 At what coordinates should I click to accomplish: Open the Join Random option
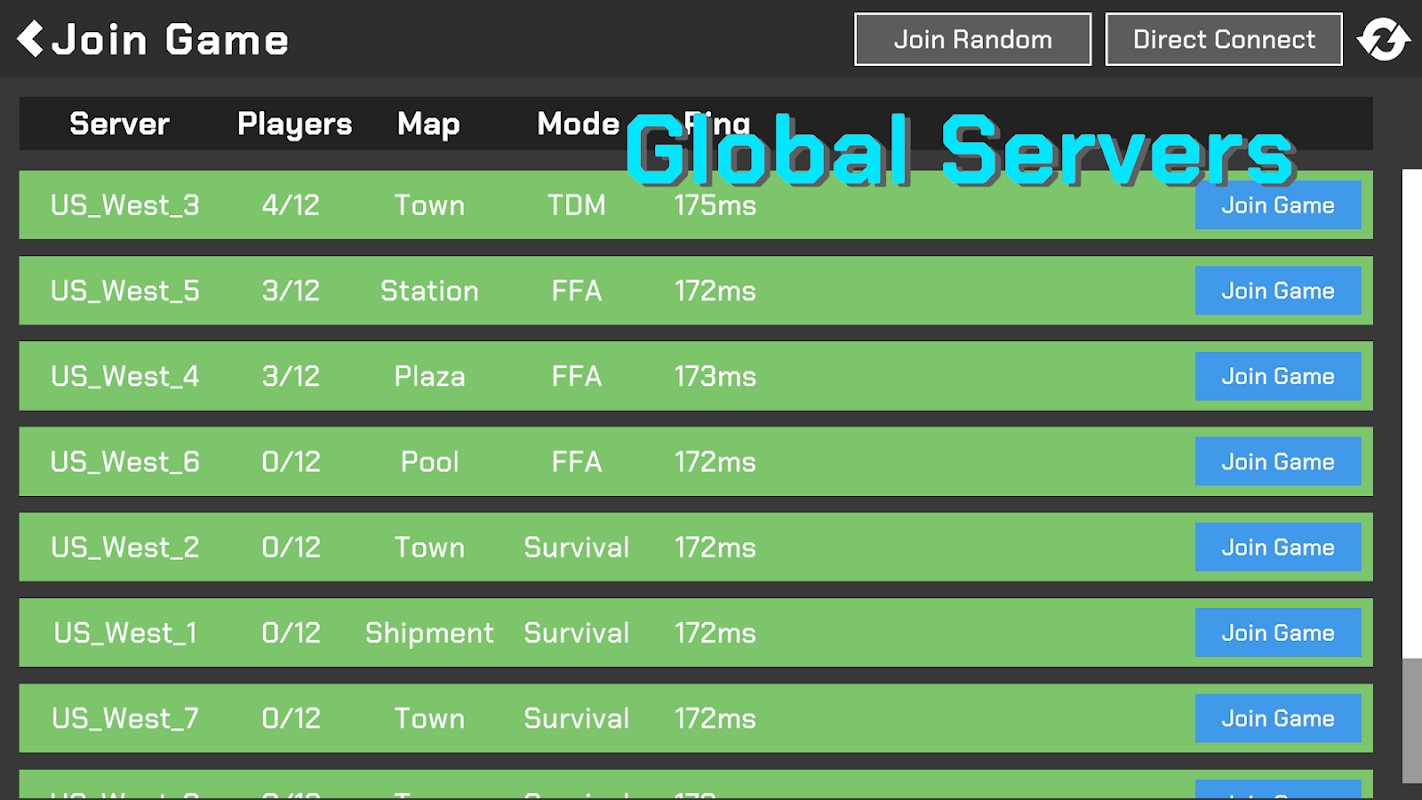point(972,39)
